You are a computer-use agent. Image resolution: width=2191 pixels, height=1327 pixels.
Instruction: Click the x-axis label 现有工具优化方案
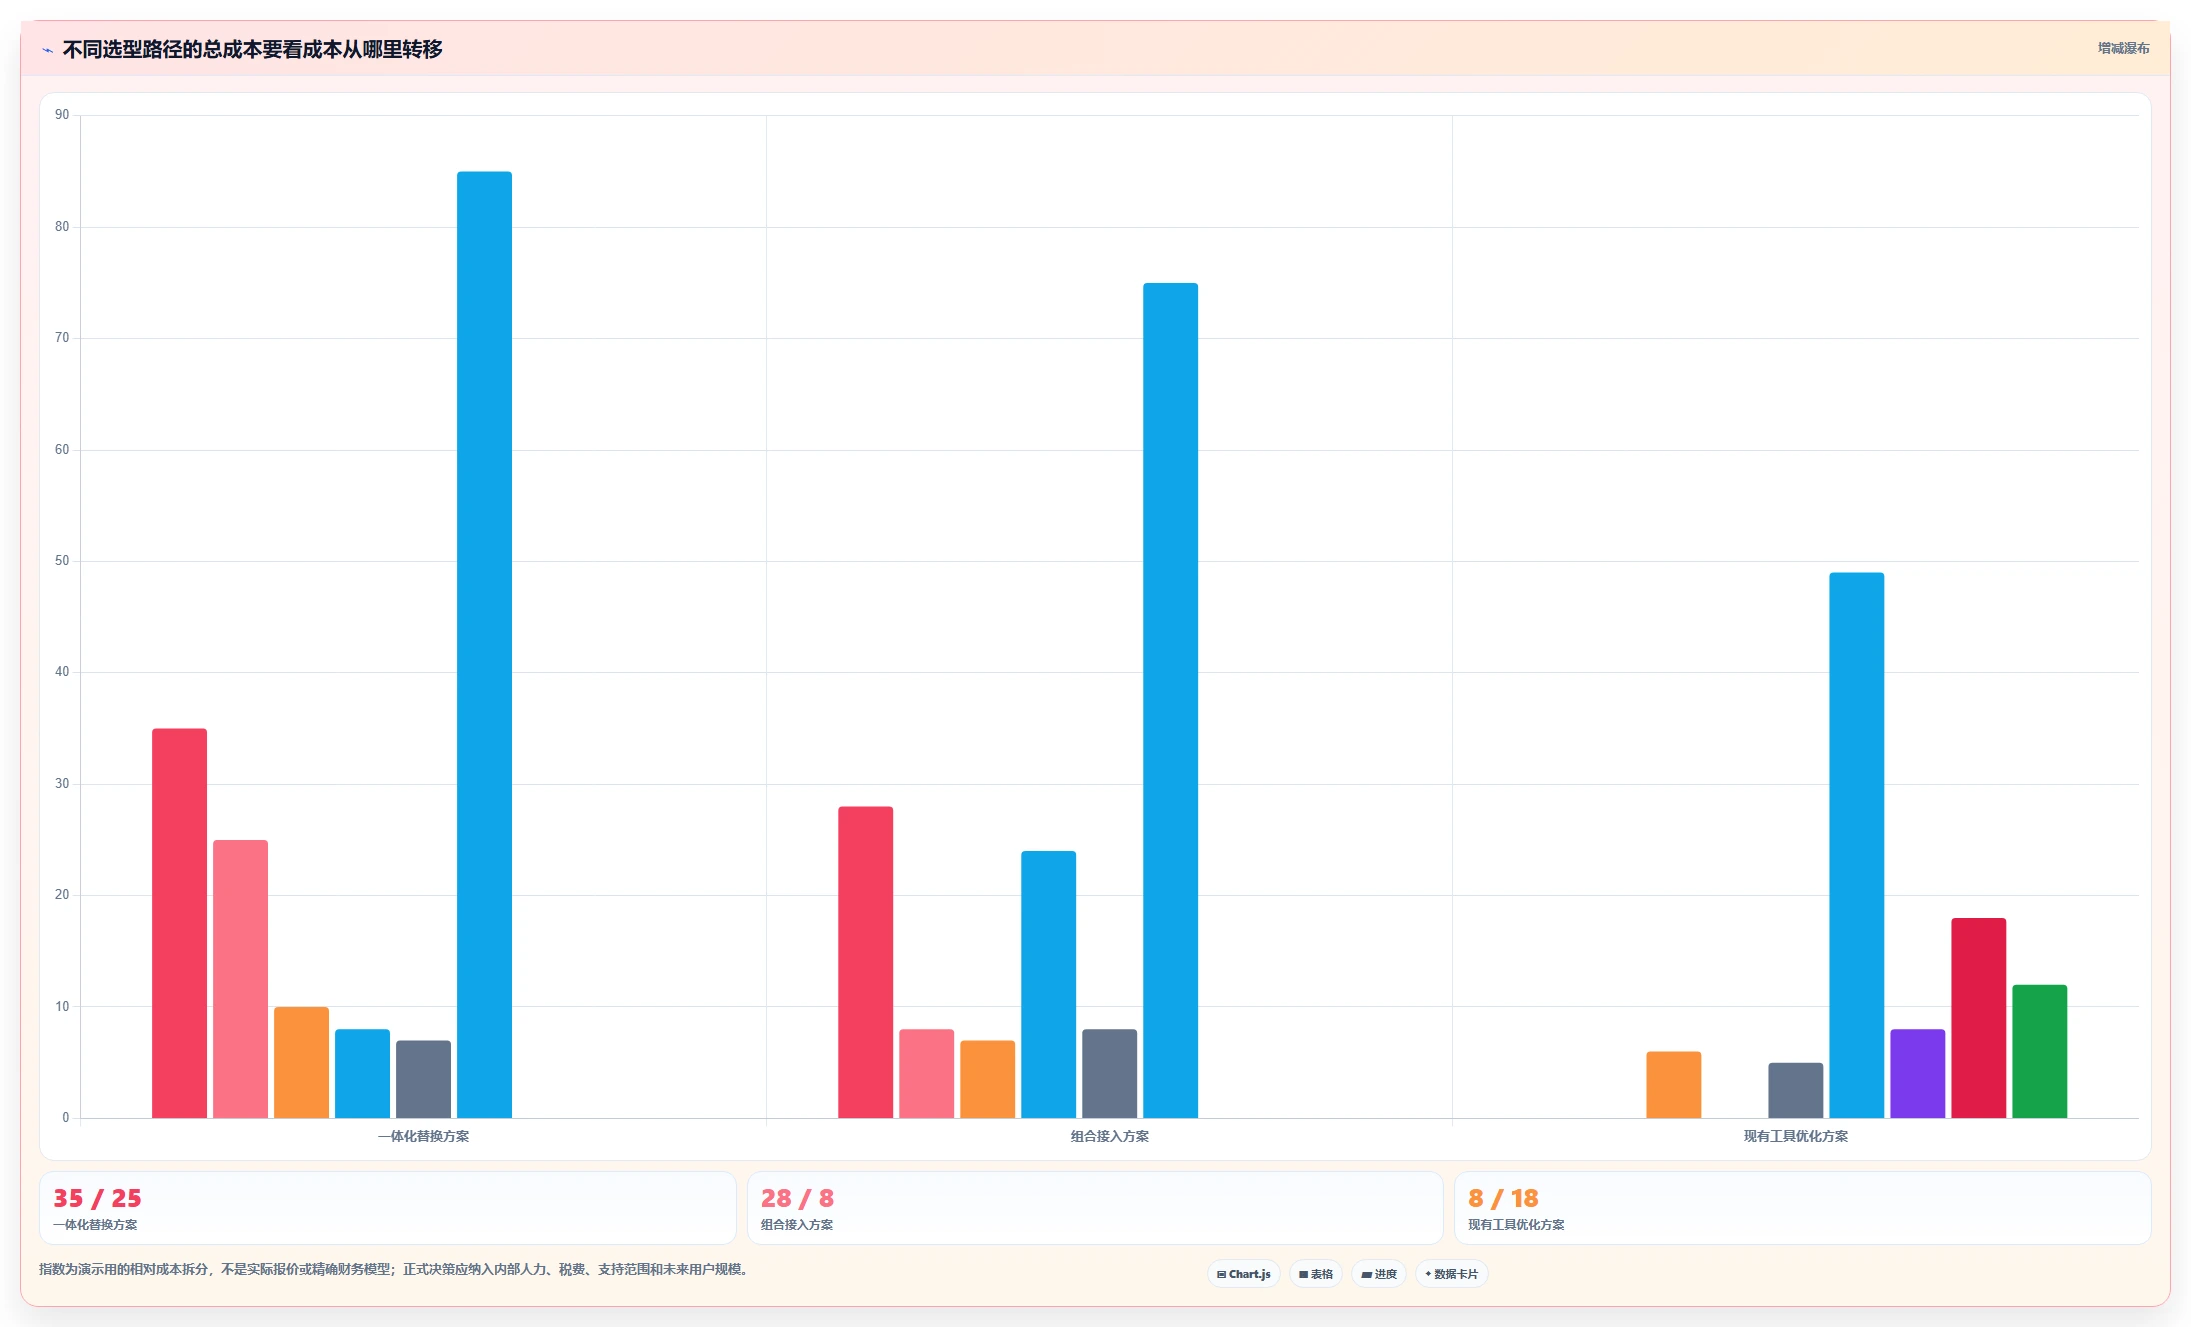coord(1795,1136)
